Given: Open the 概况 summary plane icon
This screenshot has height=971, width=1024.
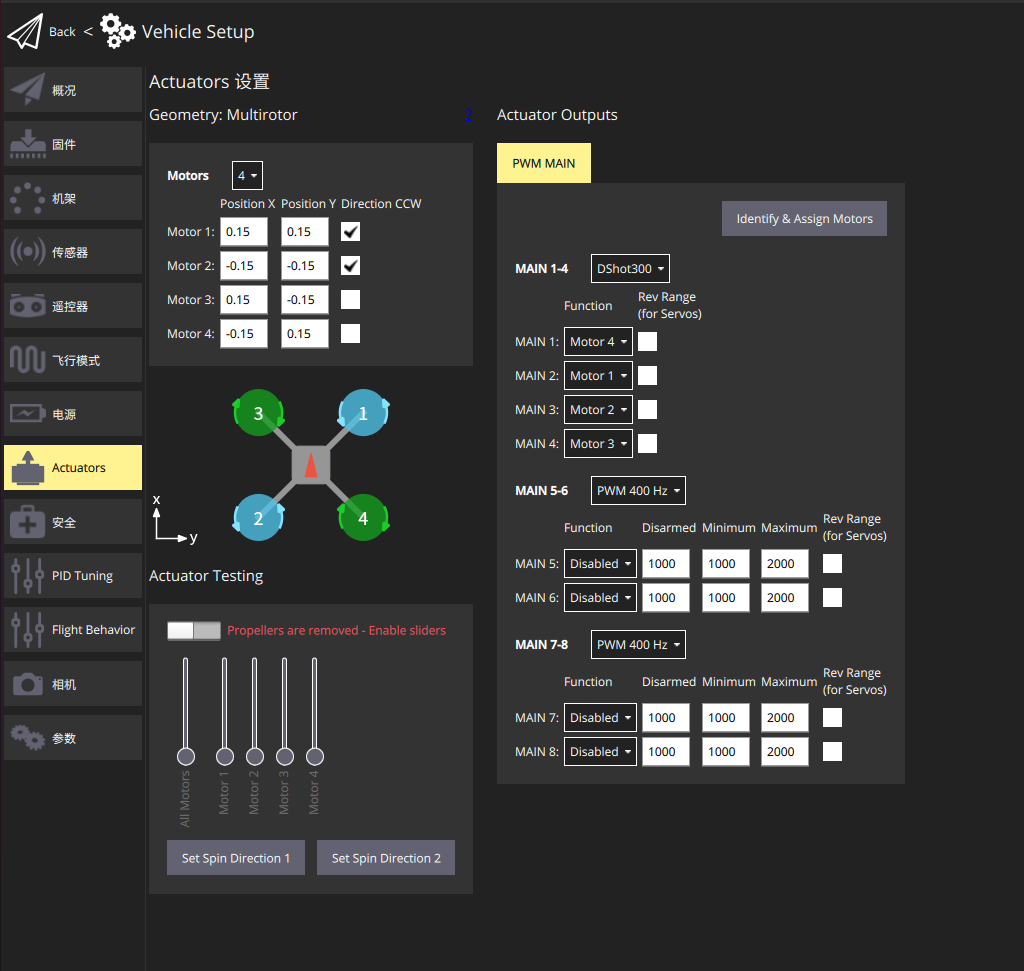Looking at the screenshot, I should 28,89.
